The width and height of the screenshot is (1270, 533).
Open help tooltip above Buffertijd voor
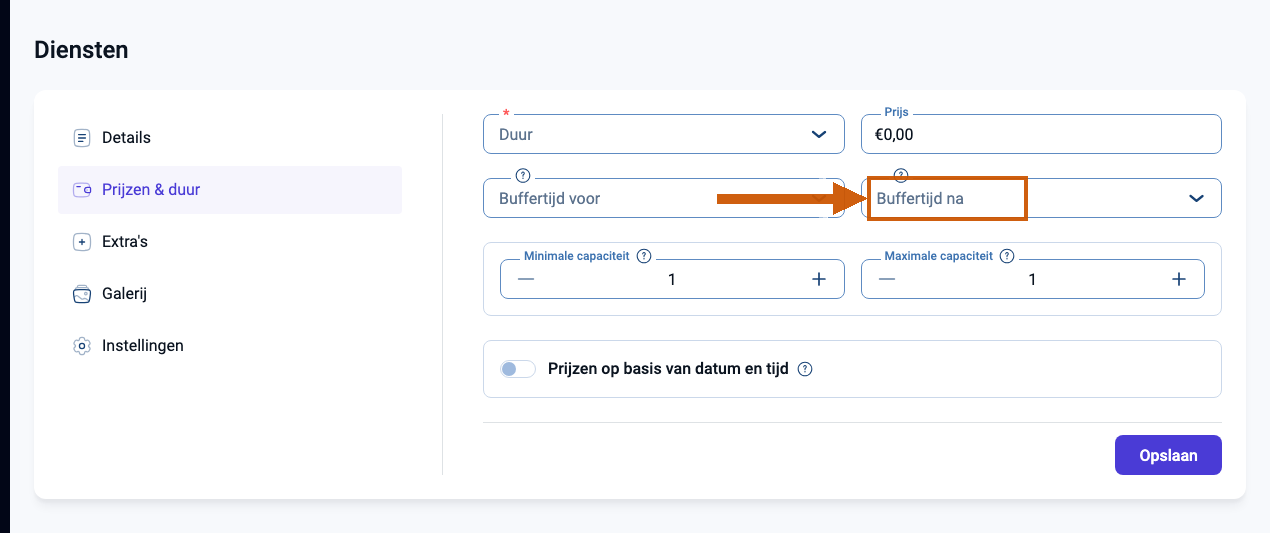coord(521,174)
